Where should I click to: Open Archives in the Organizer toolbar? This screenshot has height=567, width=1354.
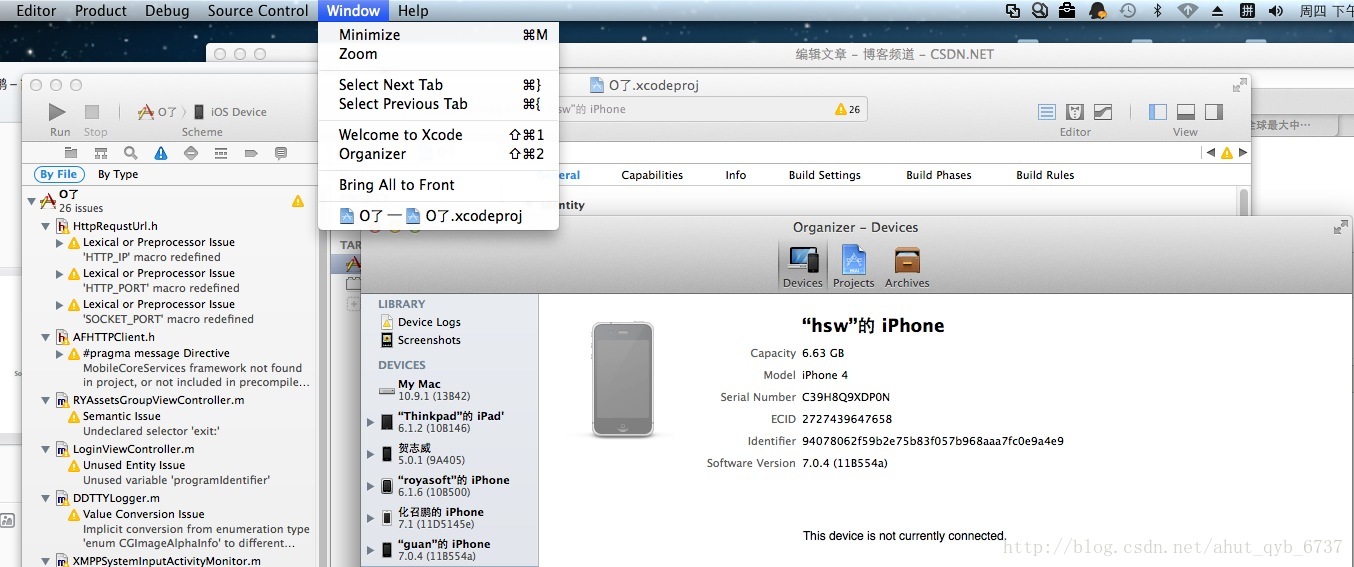[x=907, y=266]
